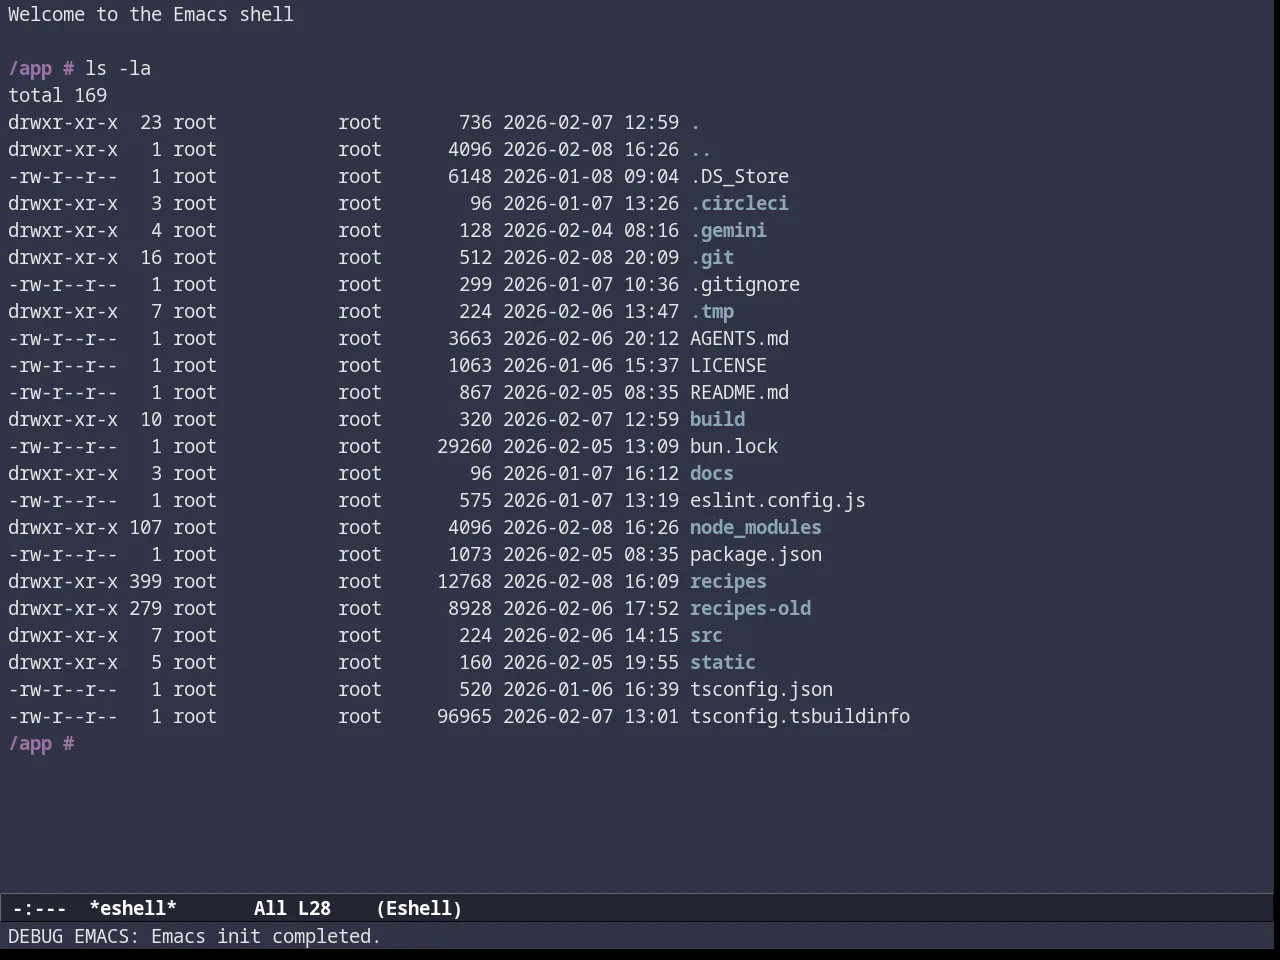This screenshot has height=960, width=1280.
Task: Click the recipes directory name
Action: pos(728,581)
